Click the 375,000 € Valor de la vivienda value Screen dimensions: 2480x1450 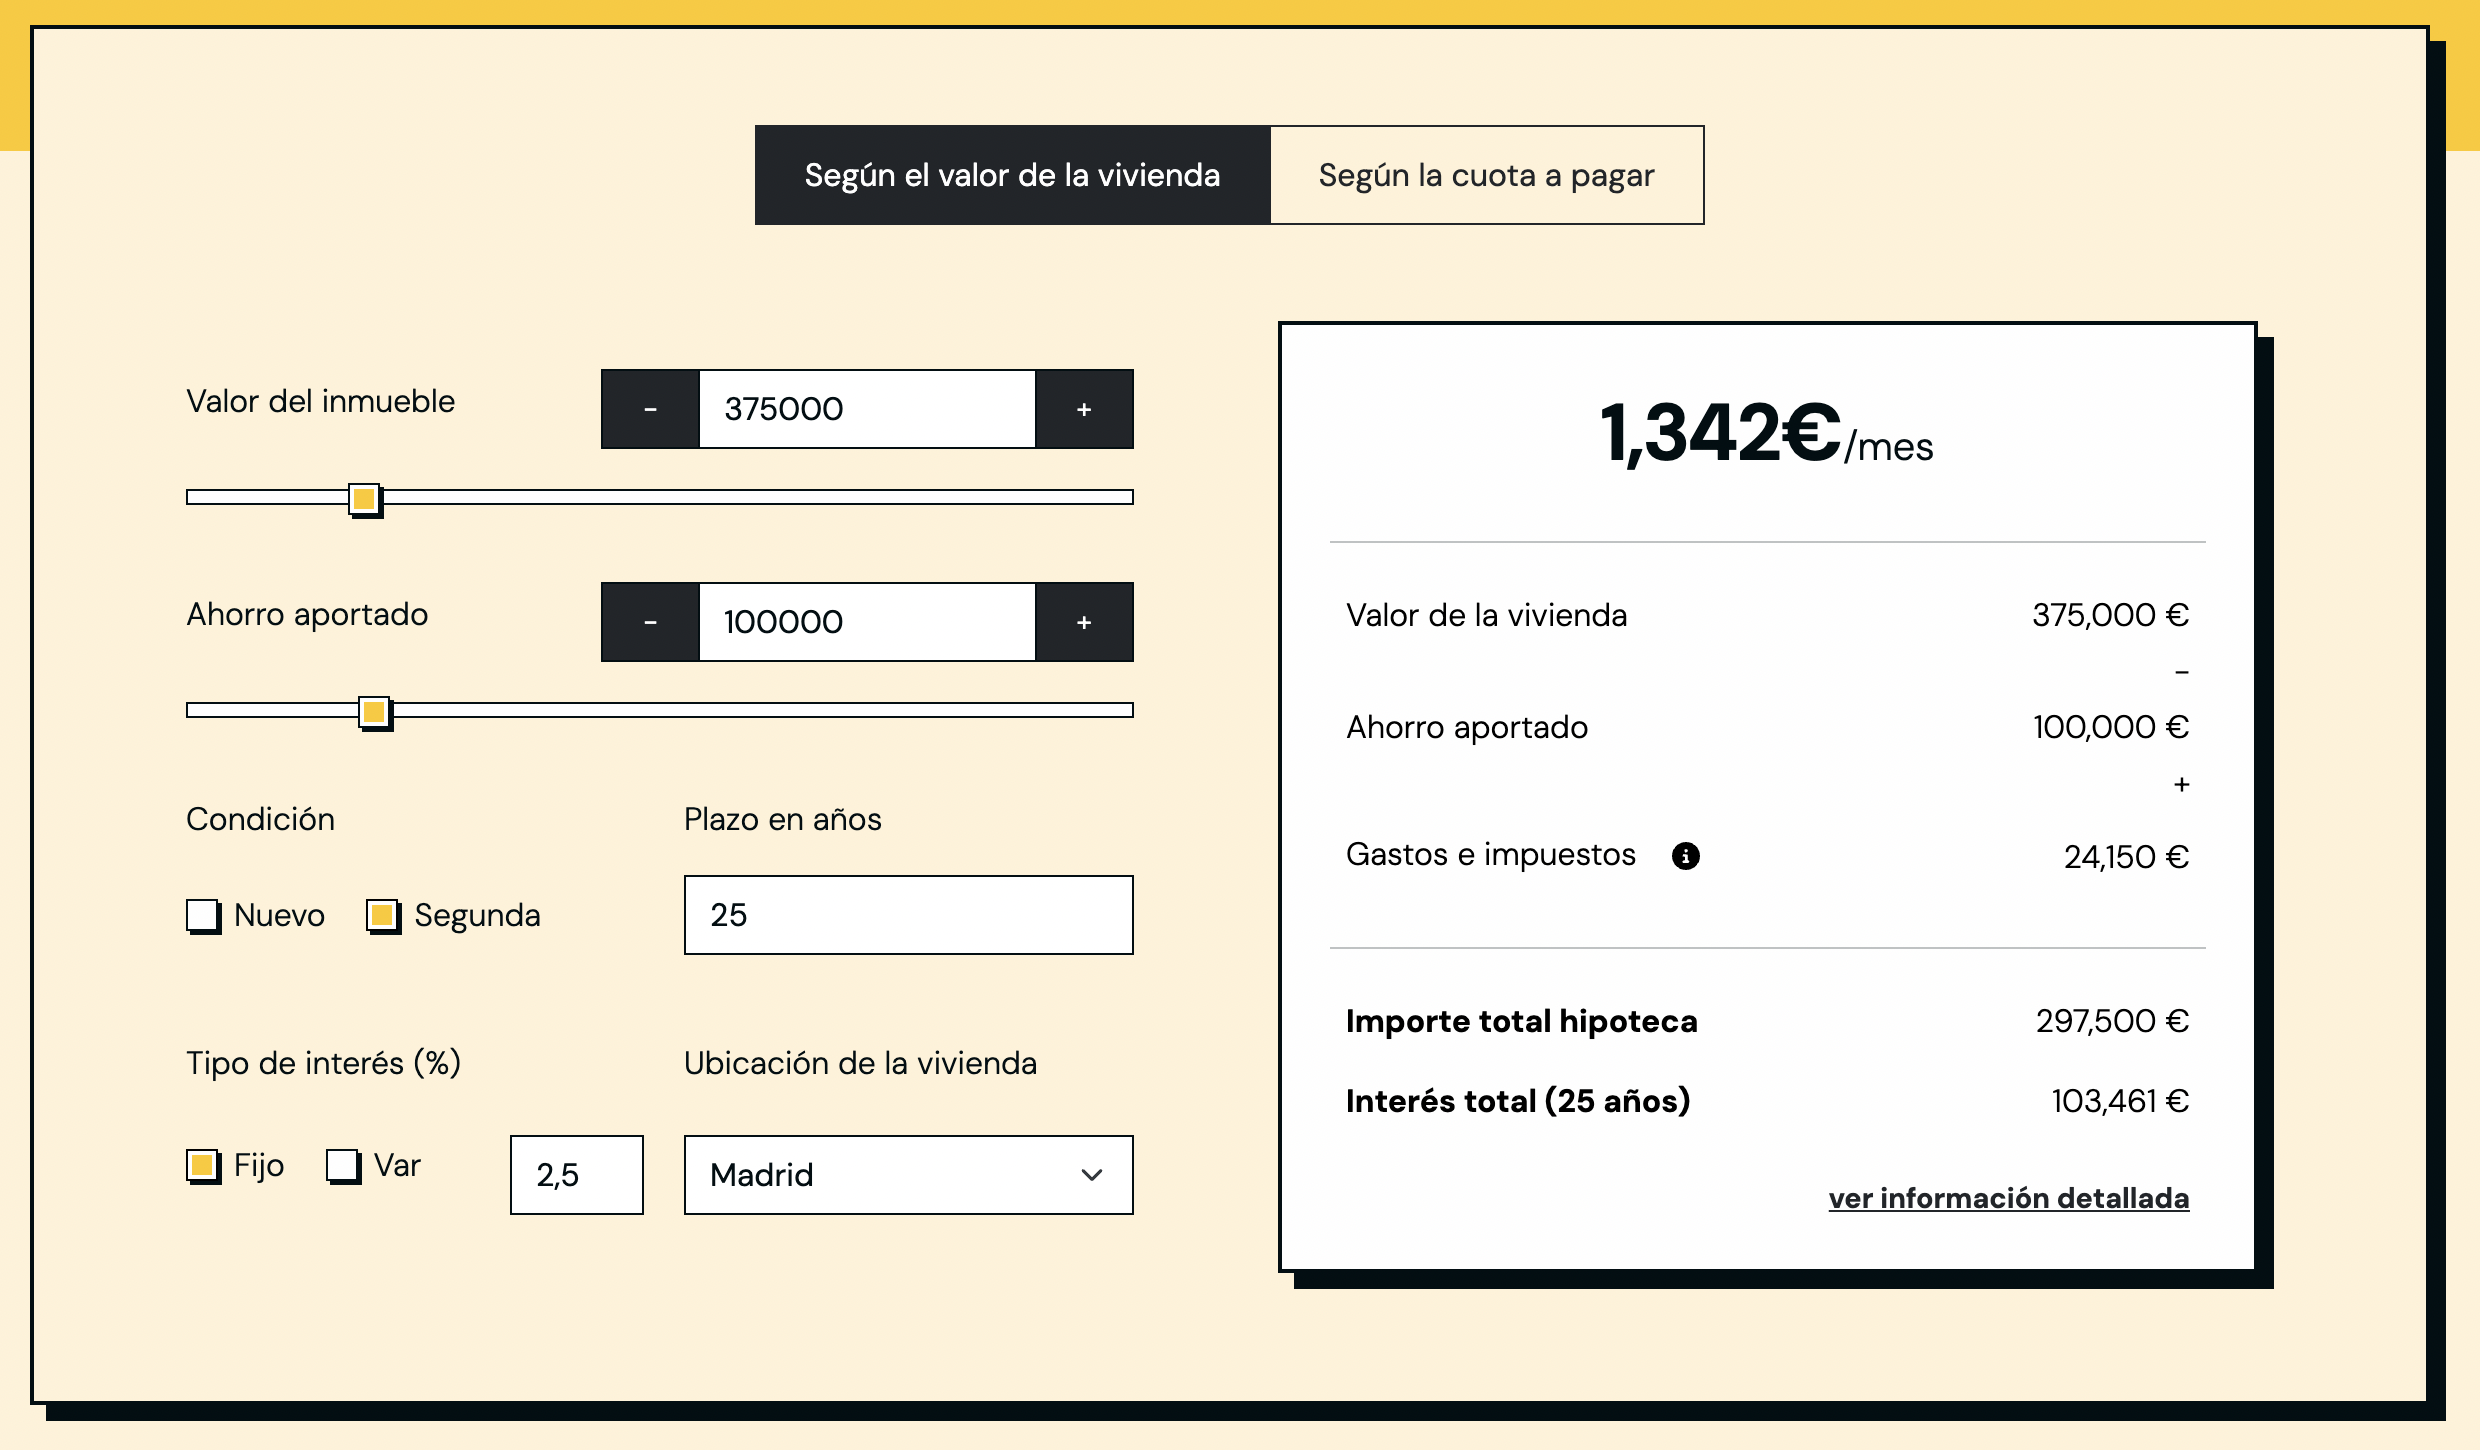[x=2110, y=615]
